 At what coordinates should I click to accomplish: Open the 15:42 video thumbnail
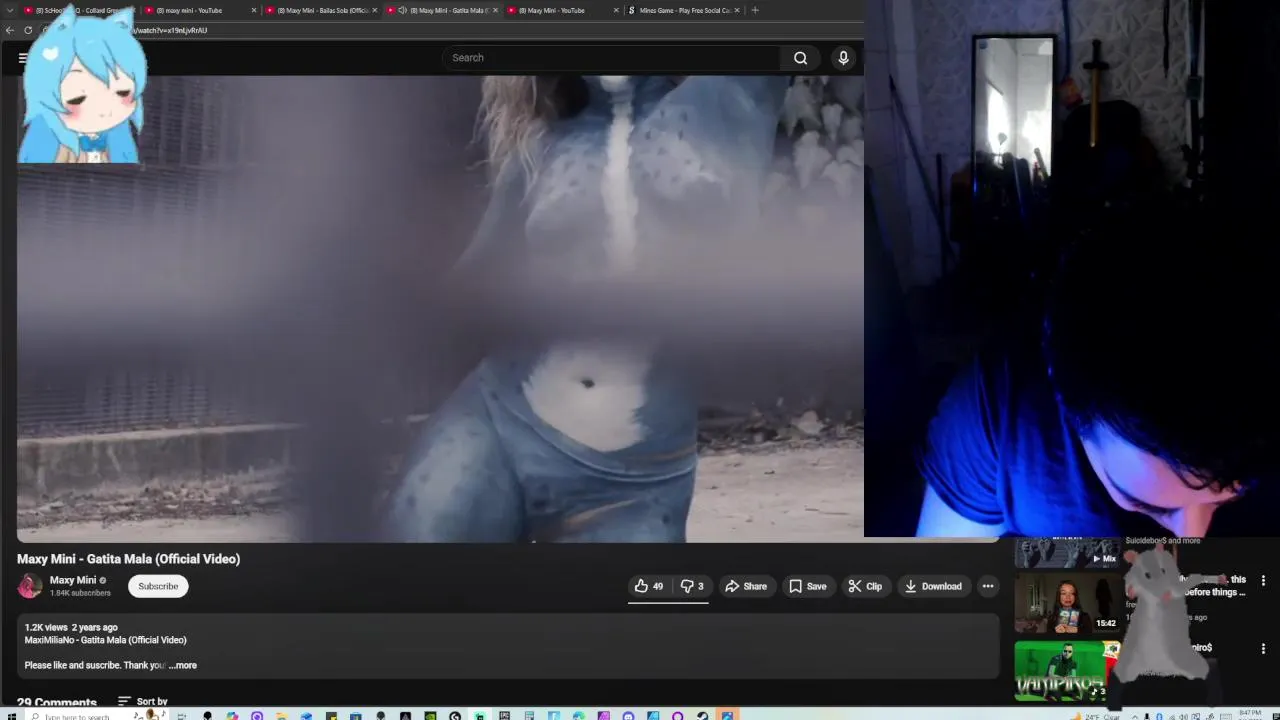click(1067, 603)
